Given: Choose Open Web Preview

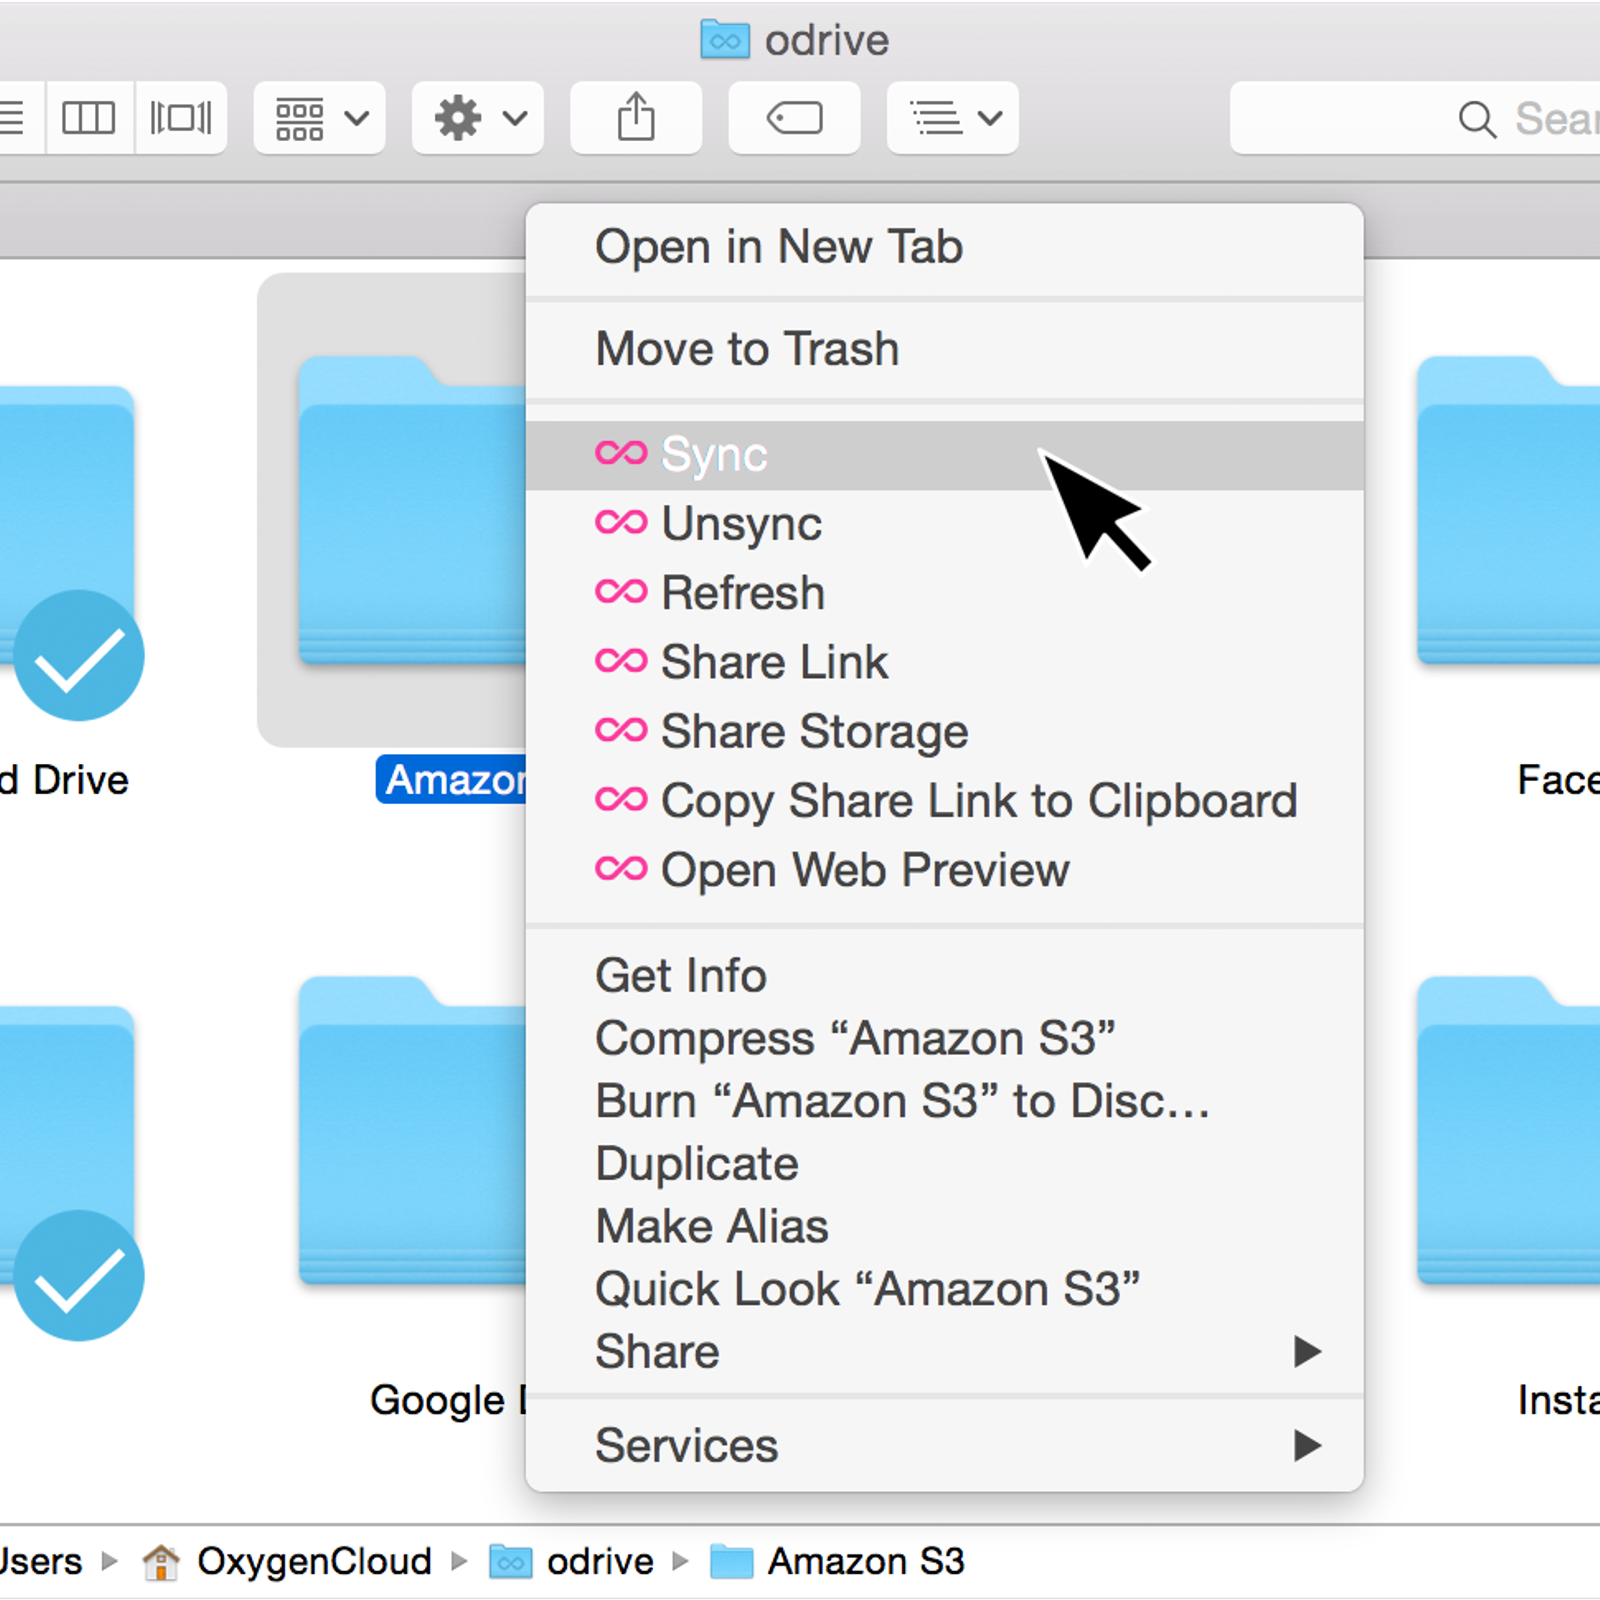Looking at the screenshot, I should tap(944, 870).
